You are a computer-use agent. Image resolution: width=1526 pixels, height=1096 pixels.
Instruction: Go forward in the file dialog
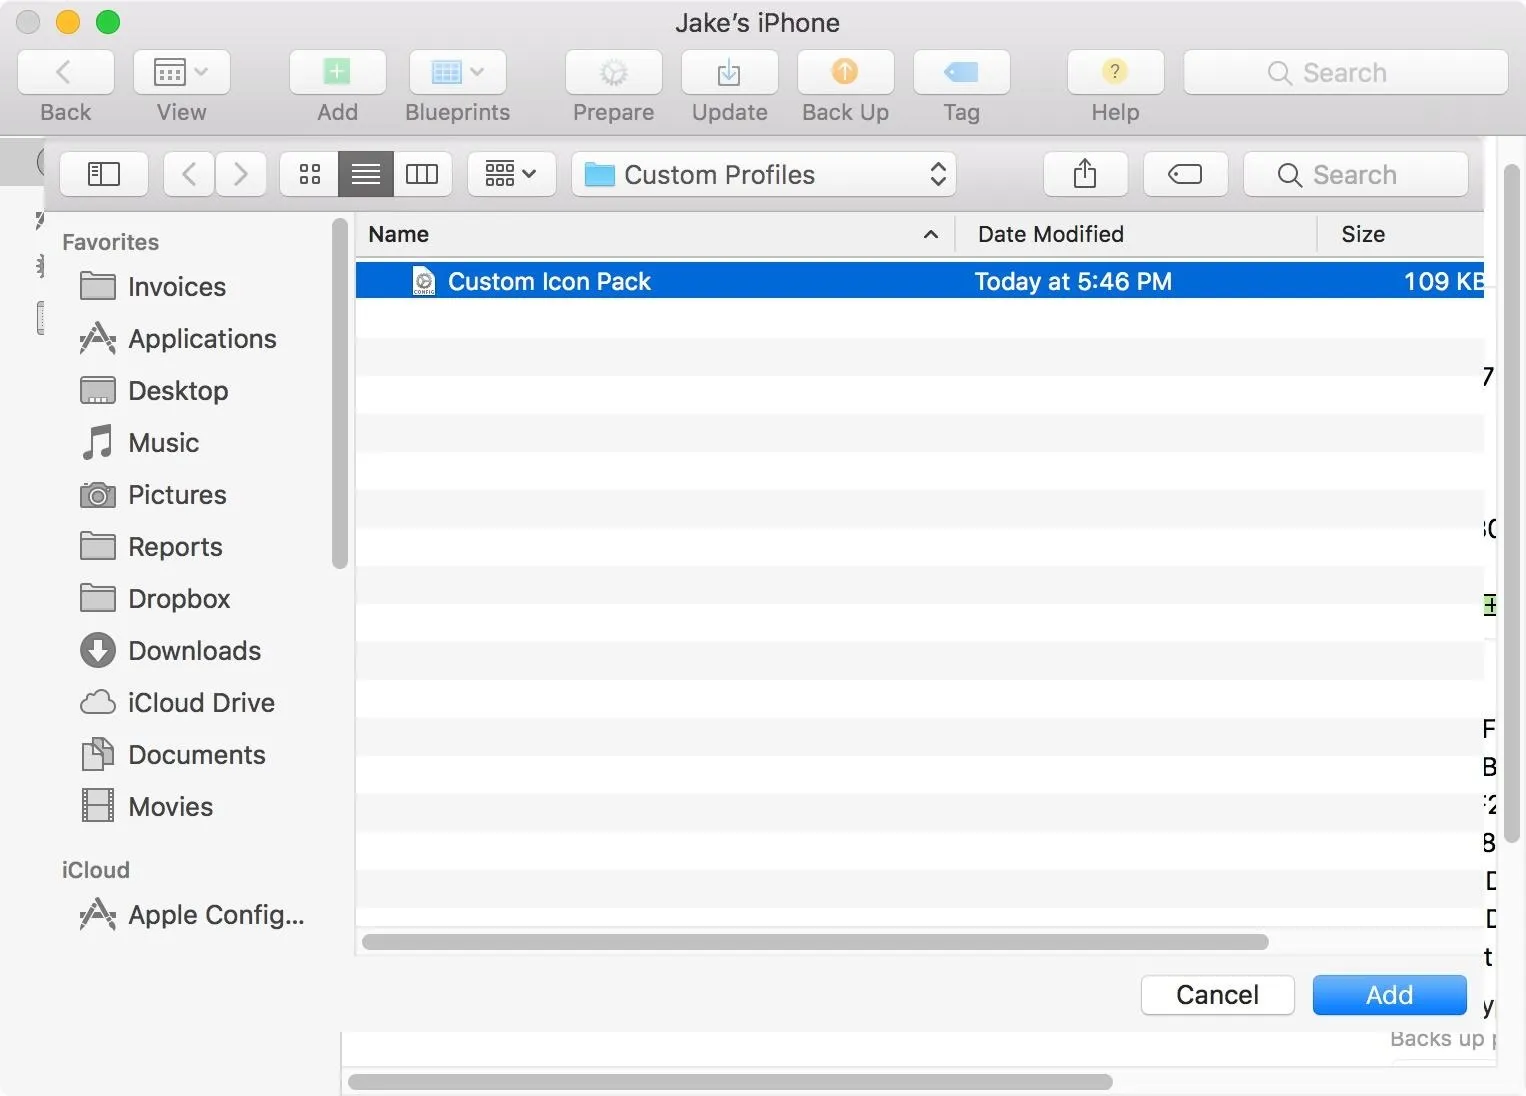240,174
